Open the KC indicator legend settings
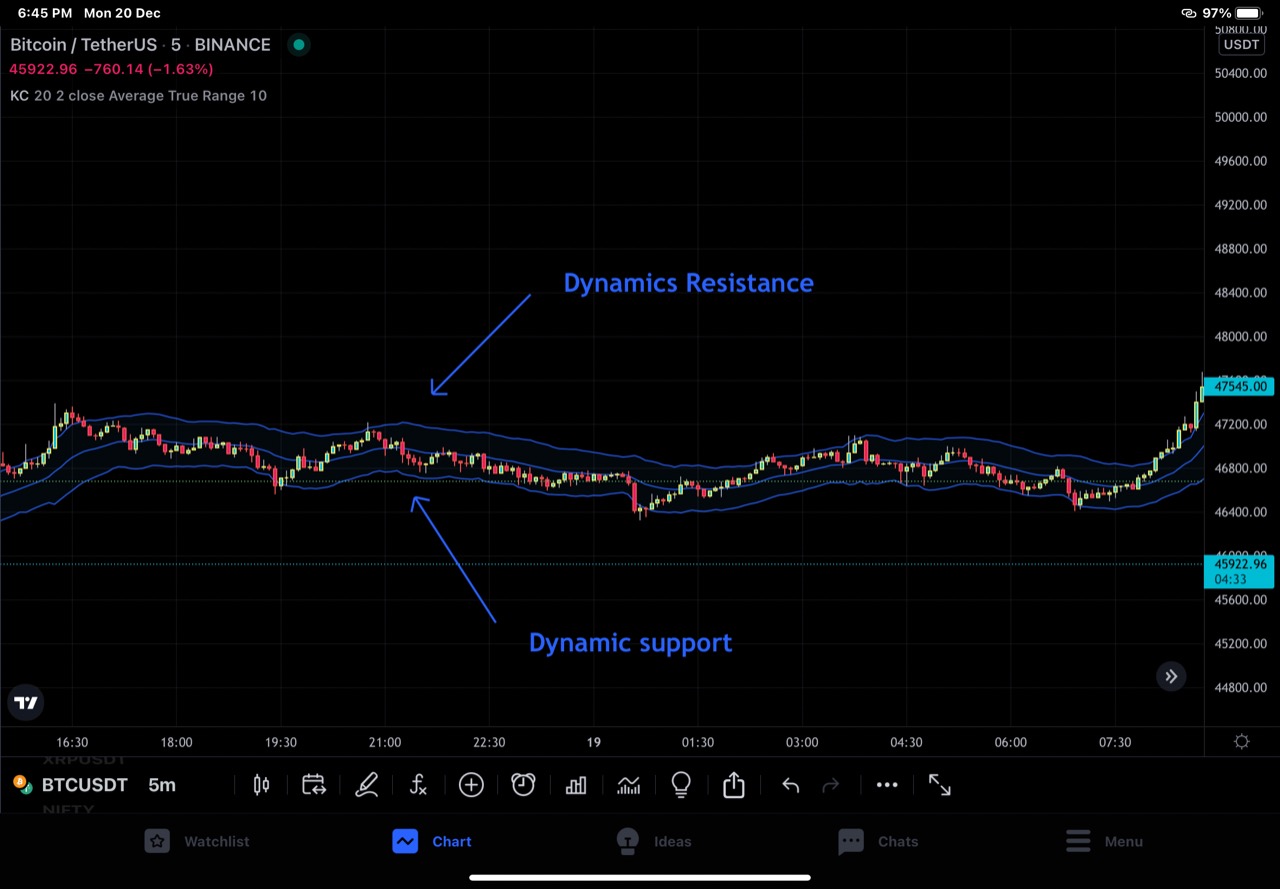This screenshot has height=889, width=1280. [x=138, y=96]
